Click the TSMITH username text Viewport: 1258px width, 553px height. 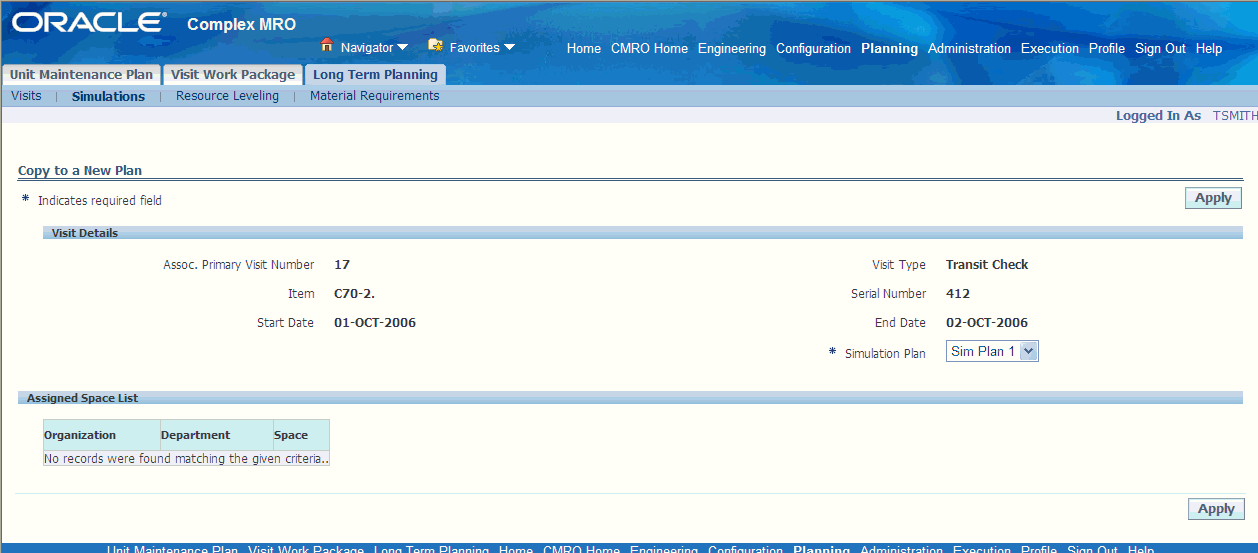(1235, 116)
